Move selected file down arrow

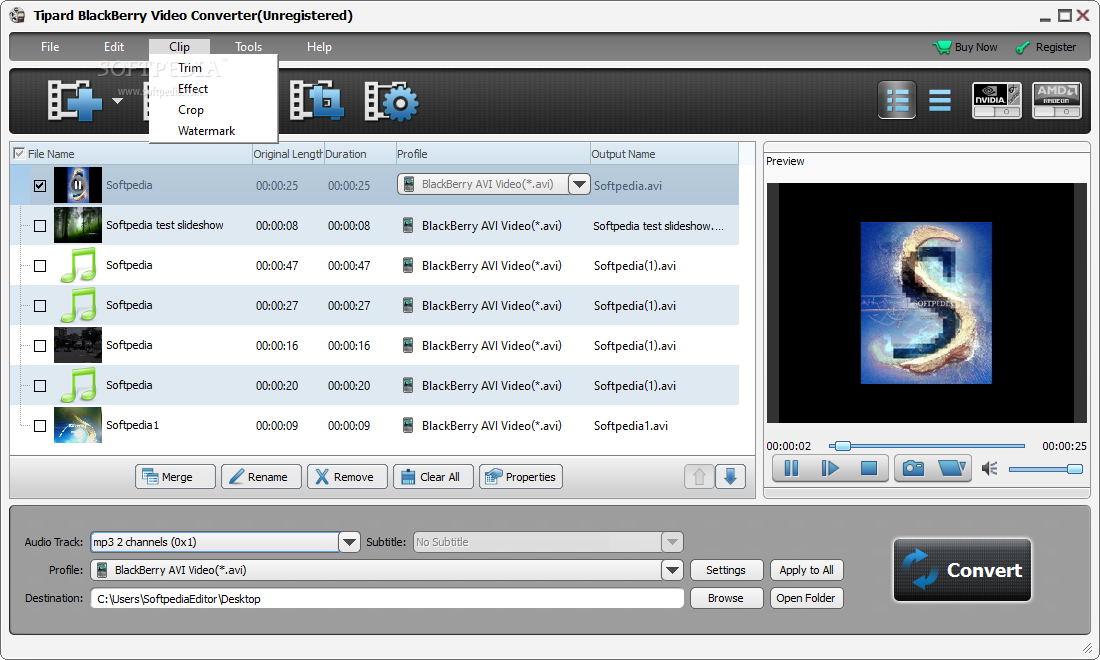[730, 477]
